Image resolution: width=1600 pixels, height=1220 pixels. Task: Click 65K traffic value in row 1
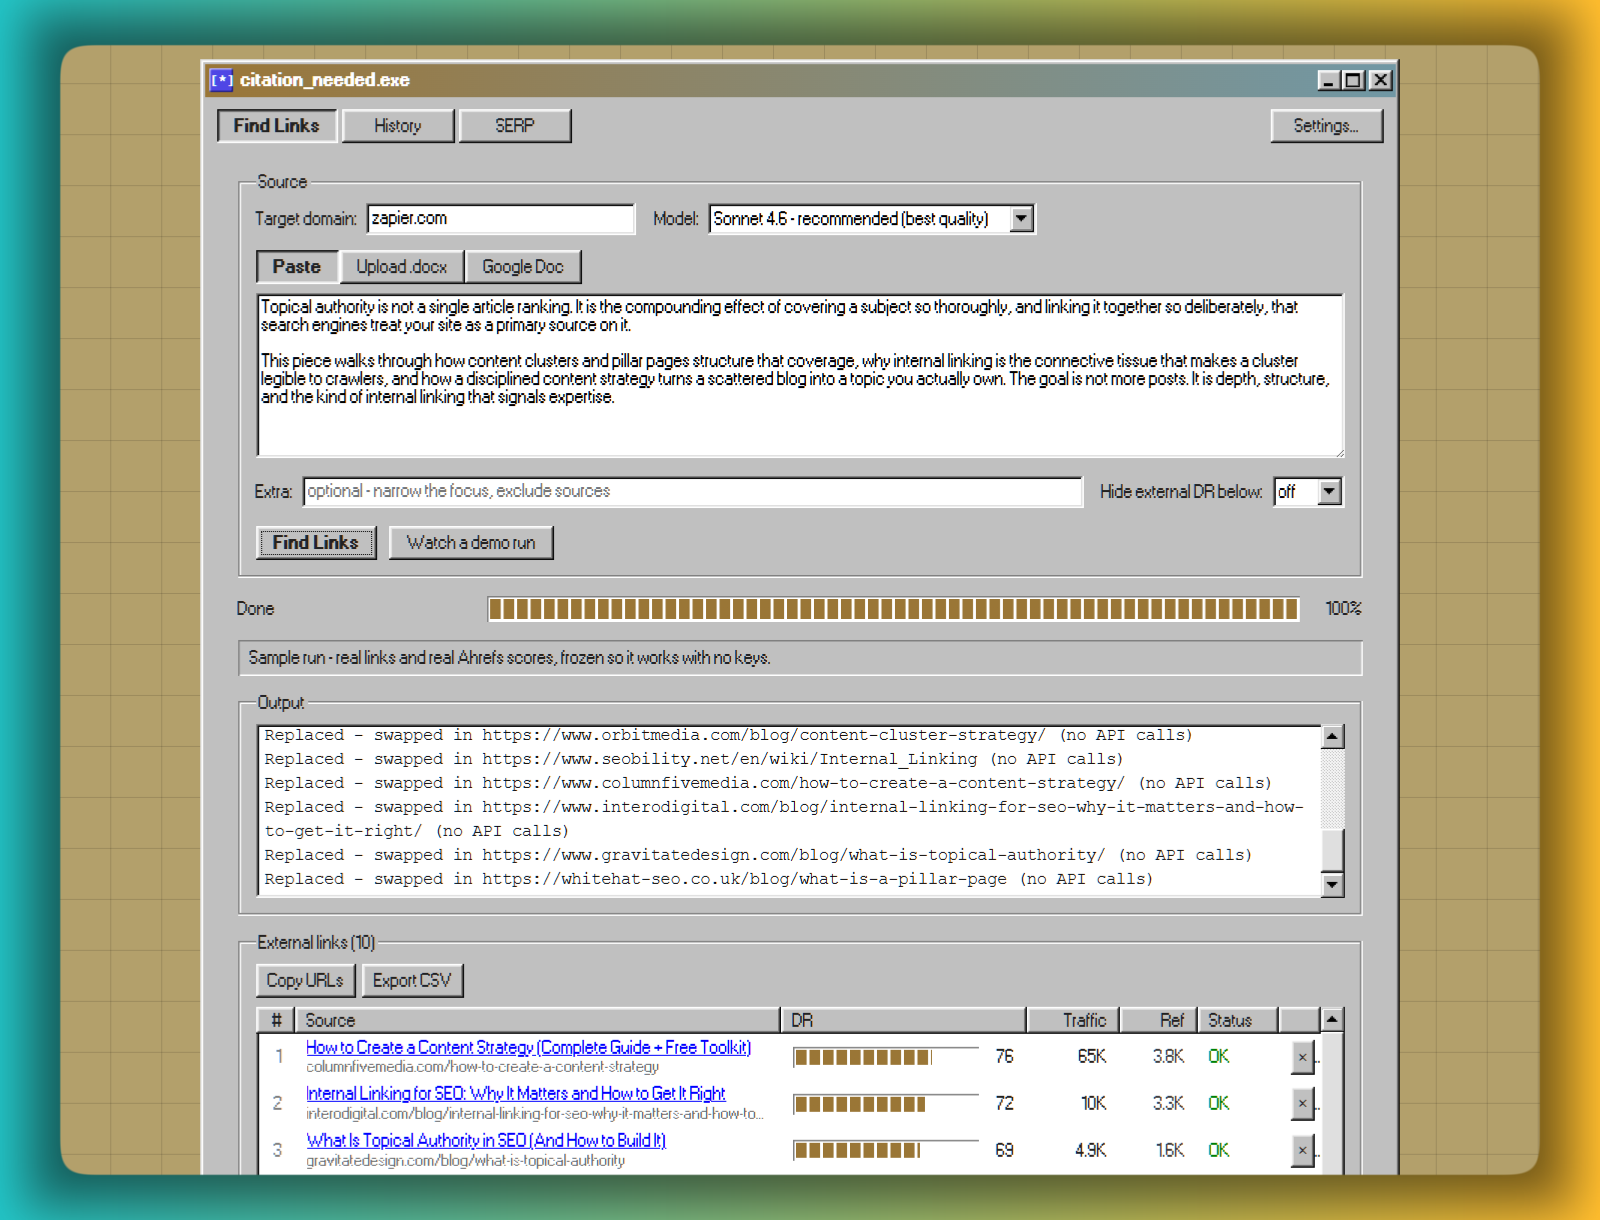1092,1057
